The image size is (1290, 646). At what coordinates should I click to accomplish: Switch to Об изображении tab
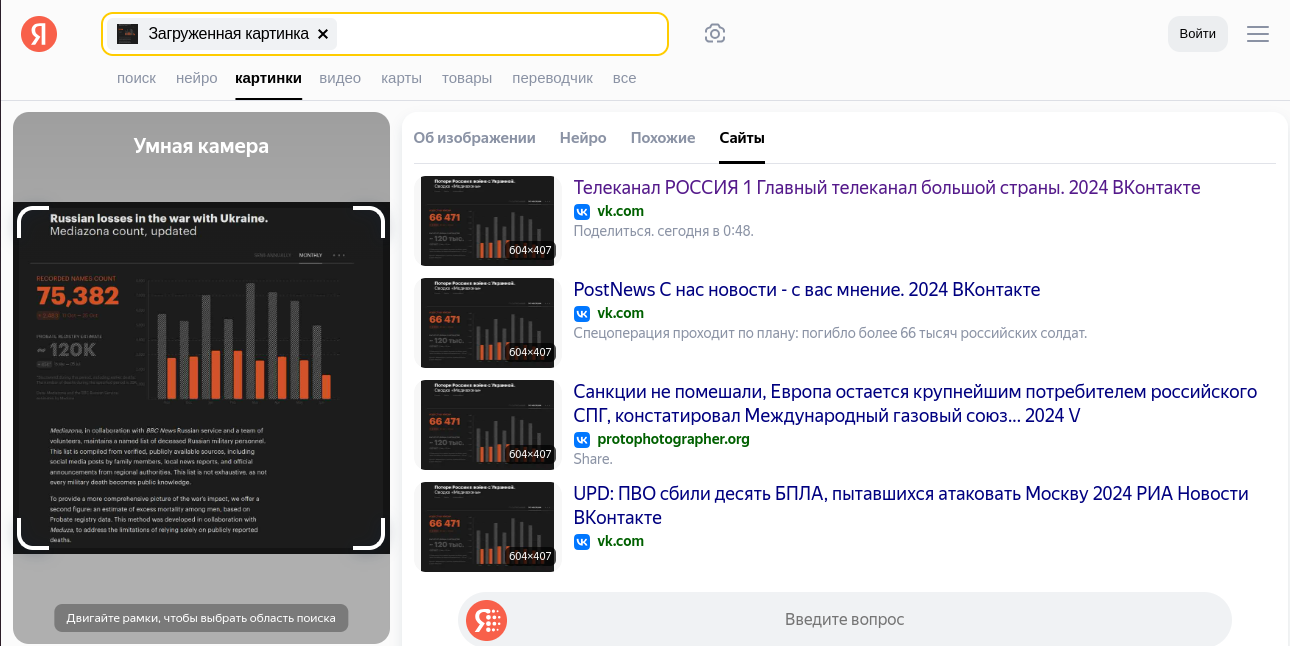(475, 138)
